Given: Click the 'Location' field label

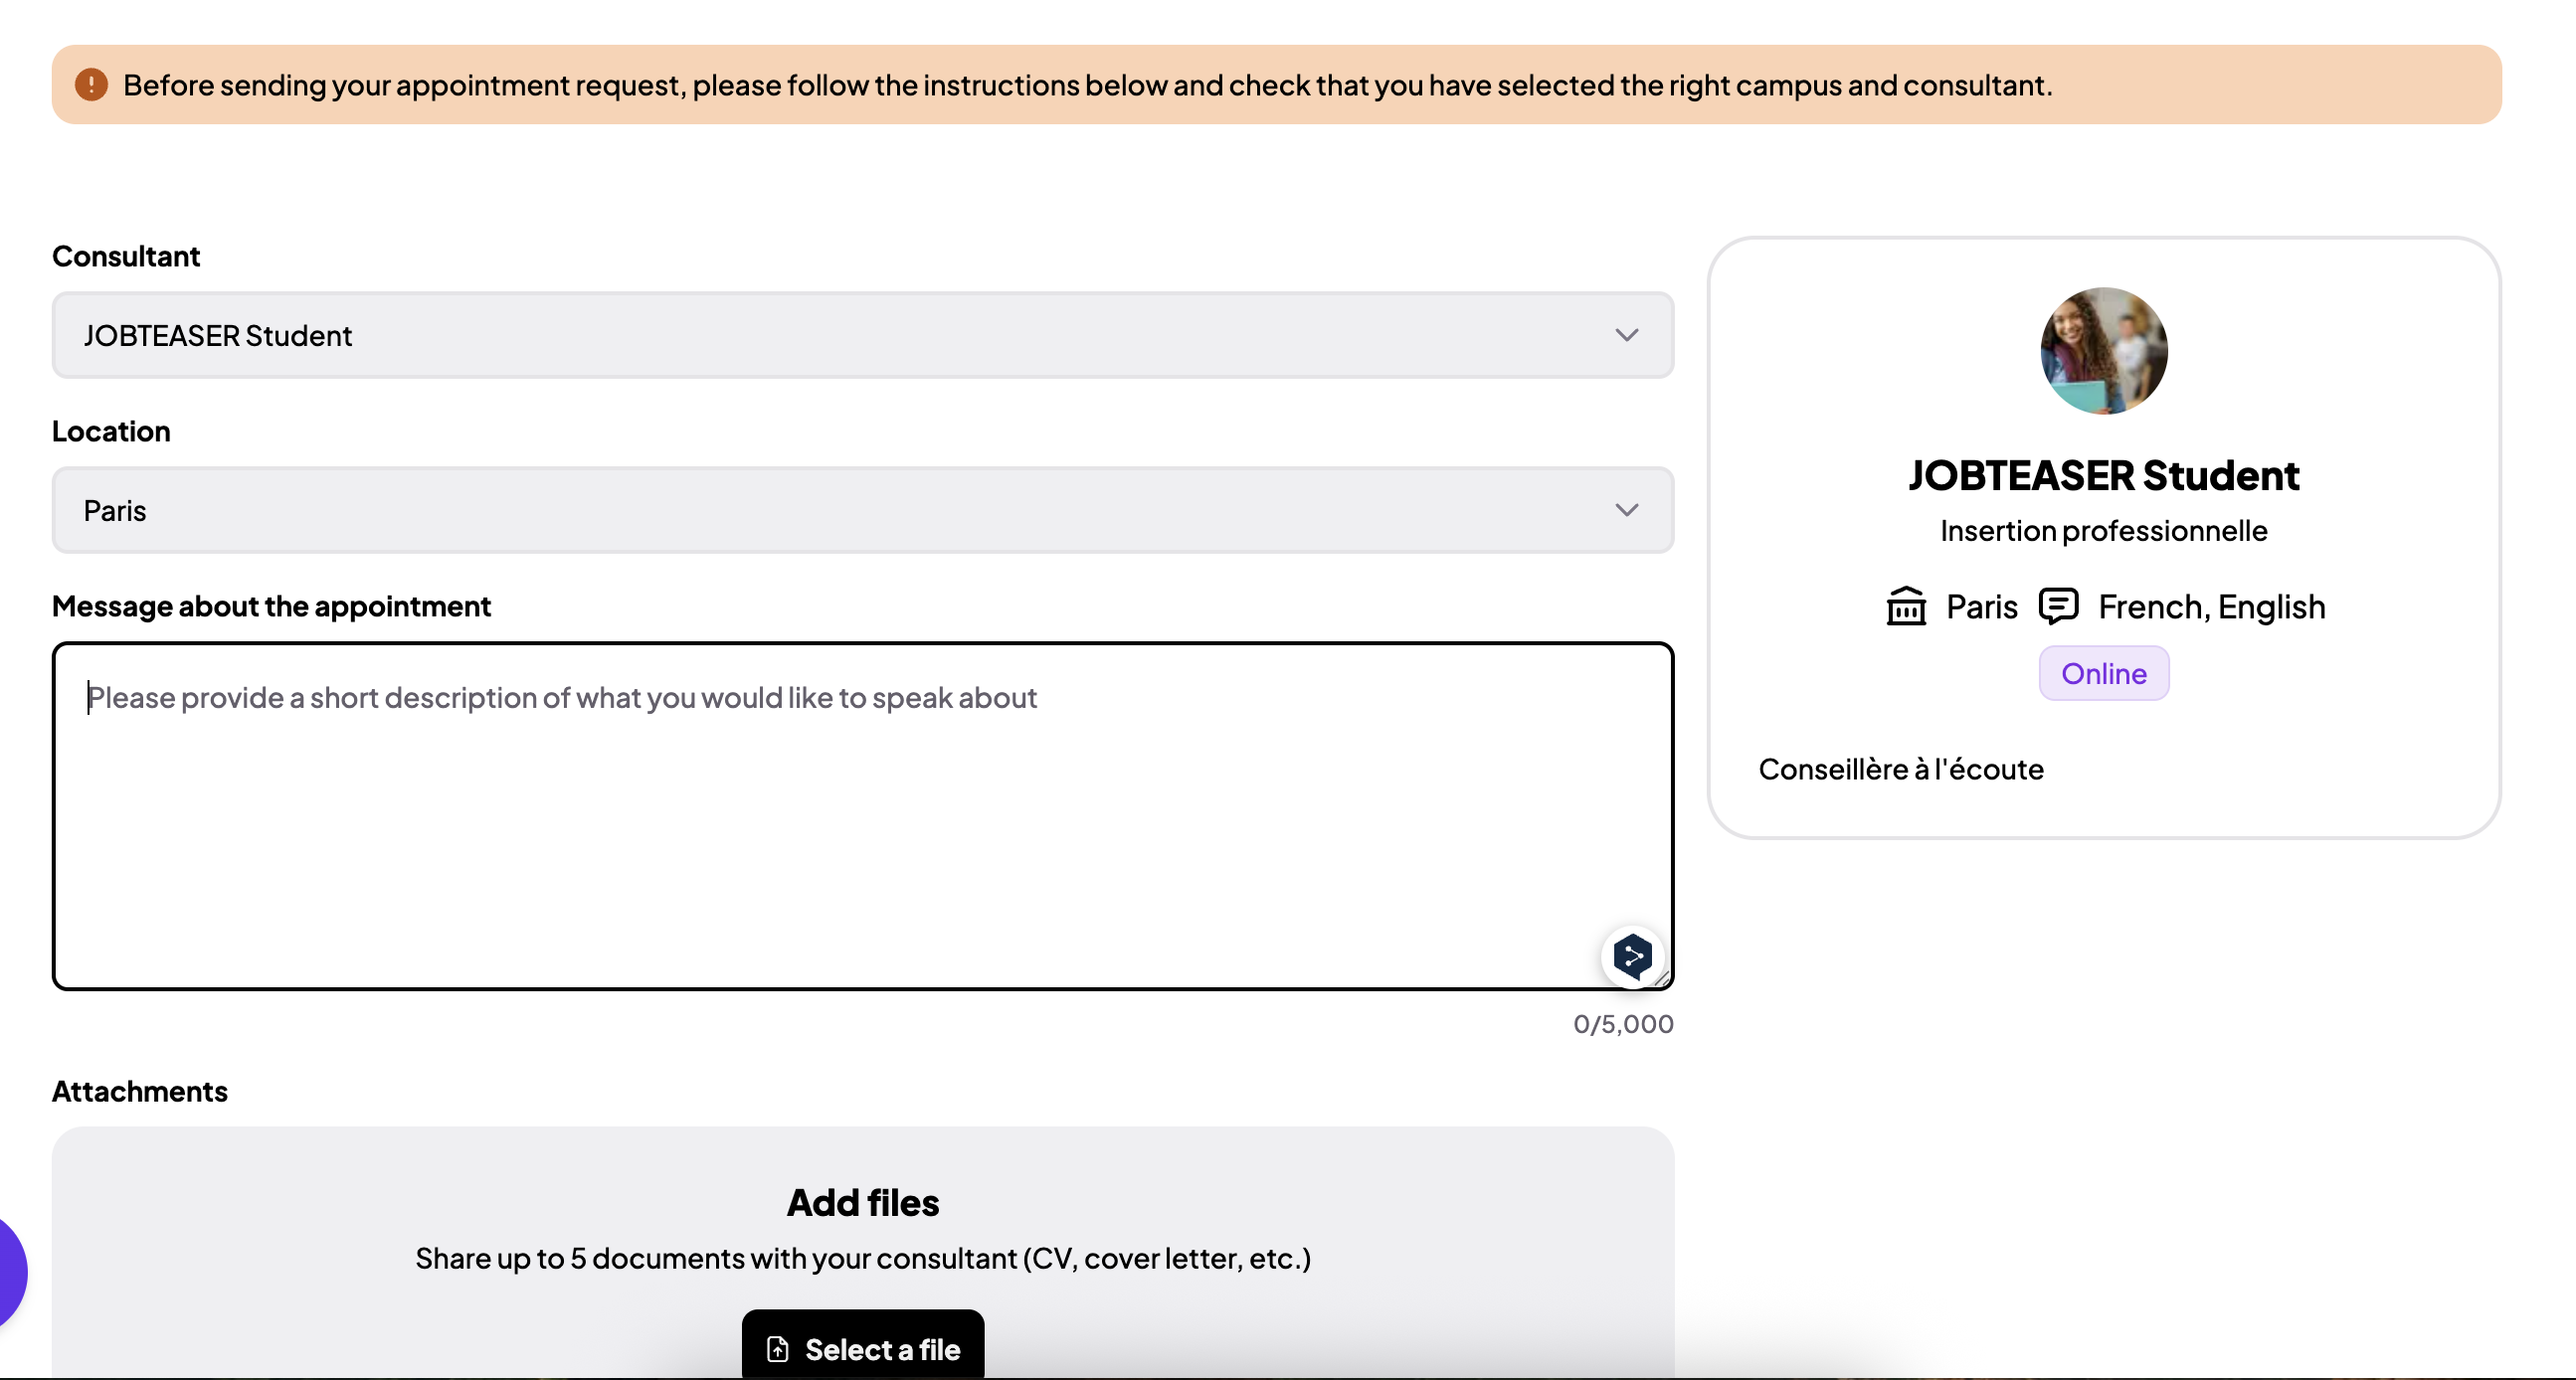Looking at the screenshot, I should point(111,431).
